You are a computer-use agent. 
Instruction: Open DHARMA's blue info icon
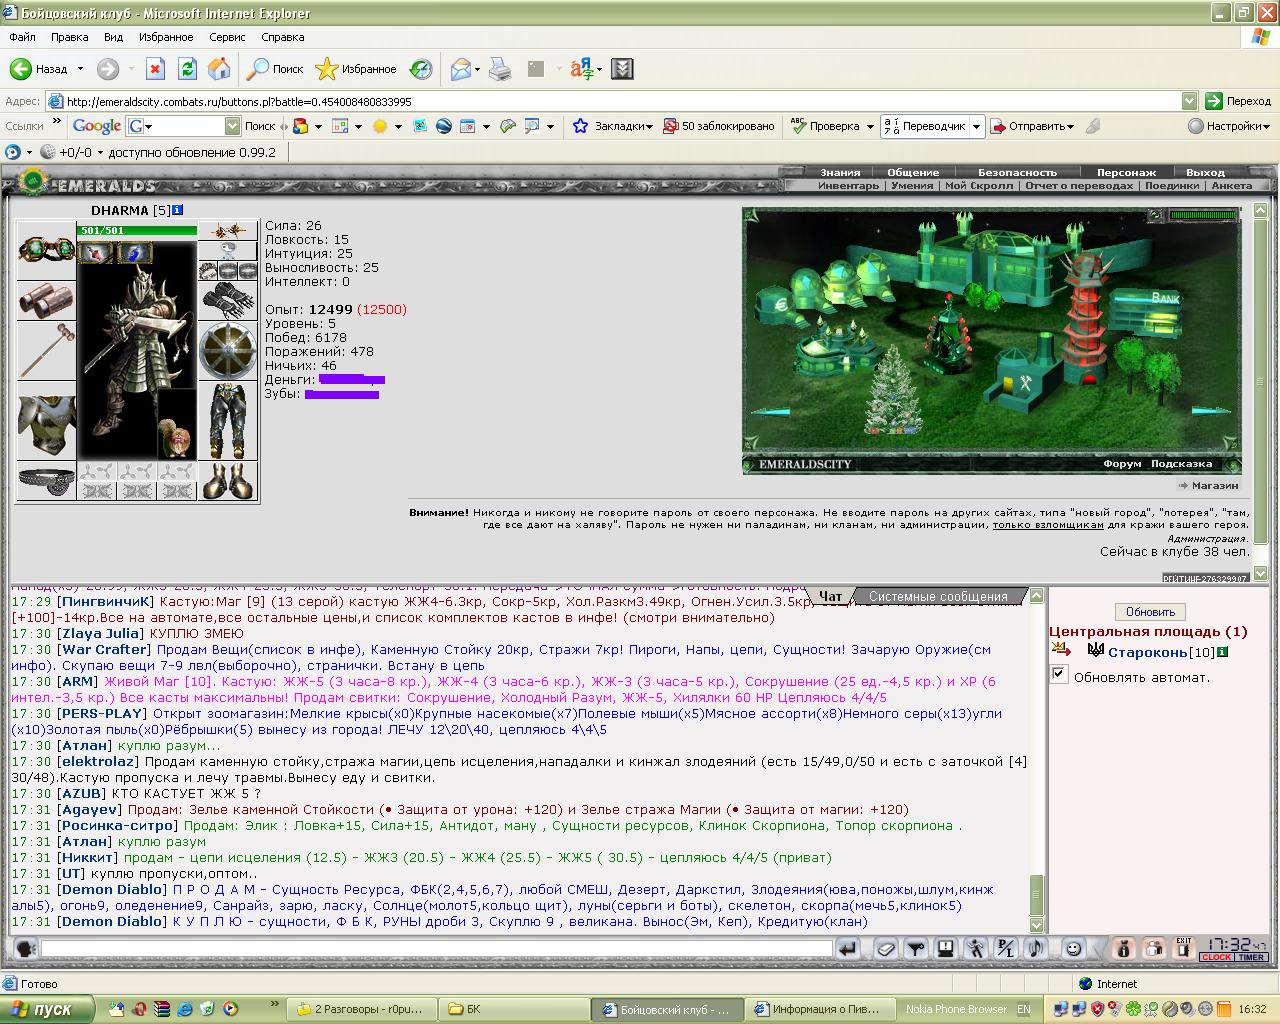point(177,210)
